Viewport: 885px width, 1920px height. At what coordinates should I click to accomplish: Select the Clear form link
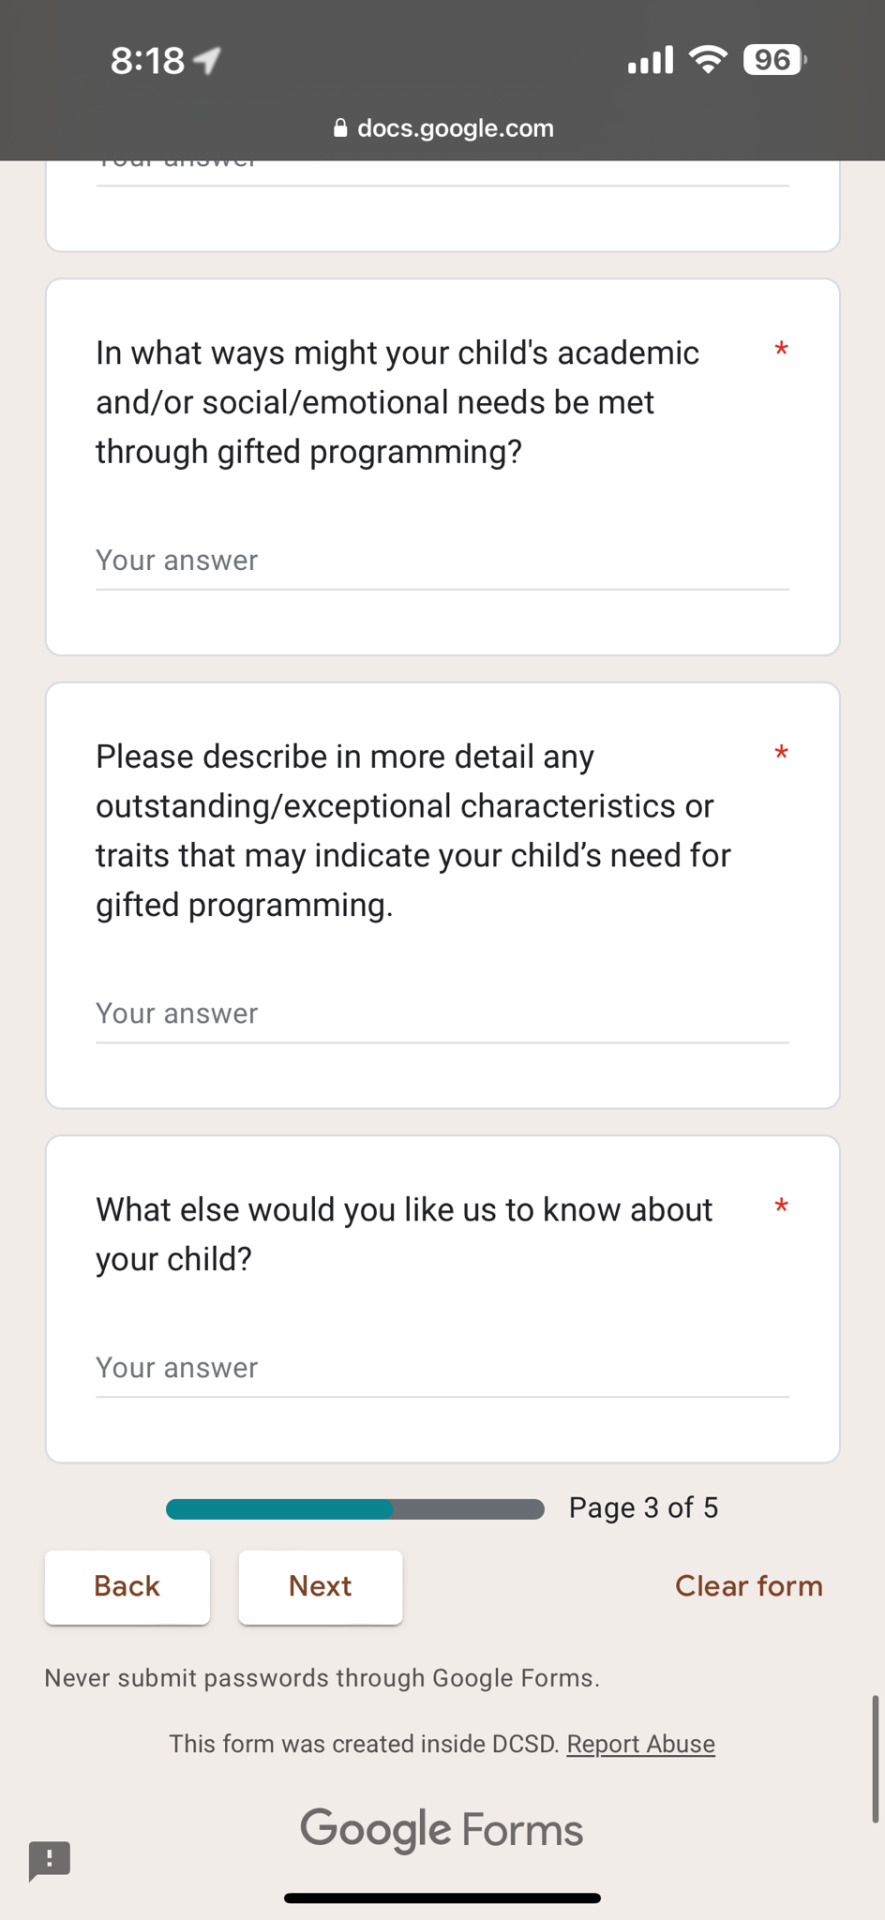tap(749, 1586)
